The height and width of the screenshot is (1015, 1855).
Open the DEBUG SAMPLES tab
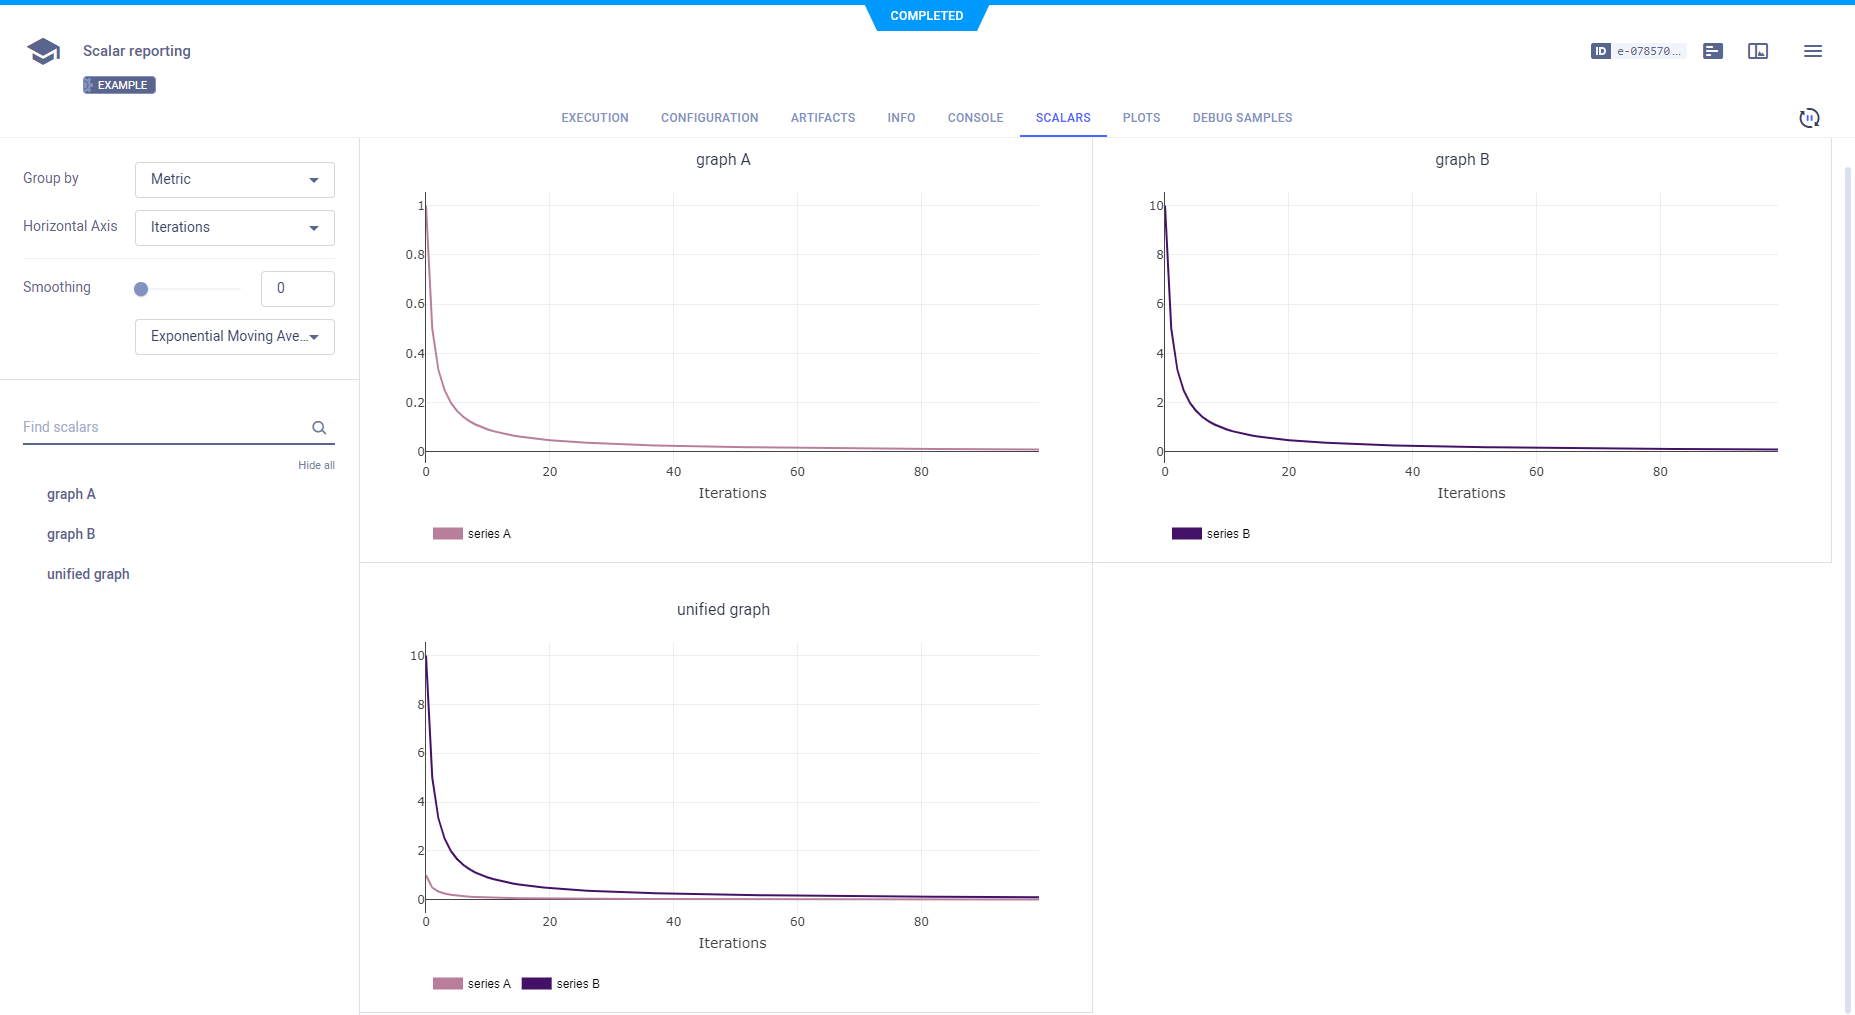click(1242, 118)
